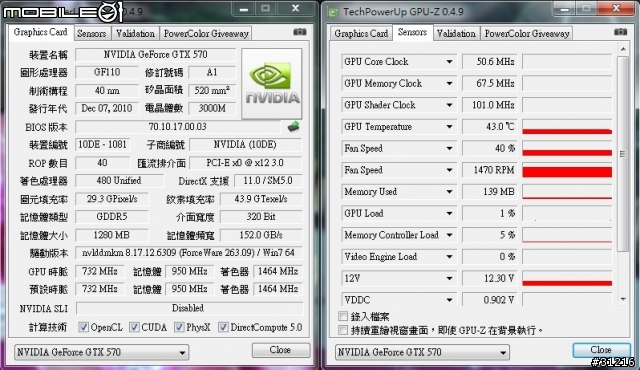Click the bandwidth value 152.0 GB/s

click(x=261, y=235)
